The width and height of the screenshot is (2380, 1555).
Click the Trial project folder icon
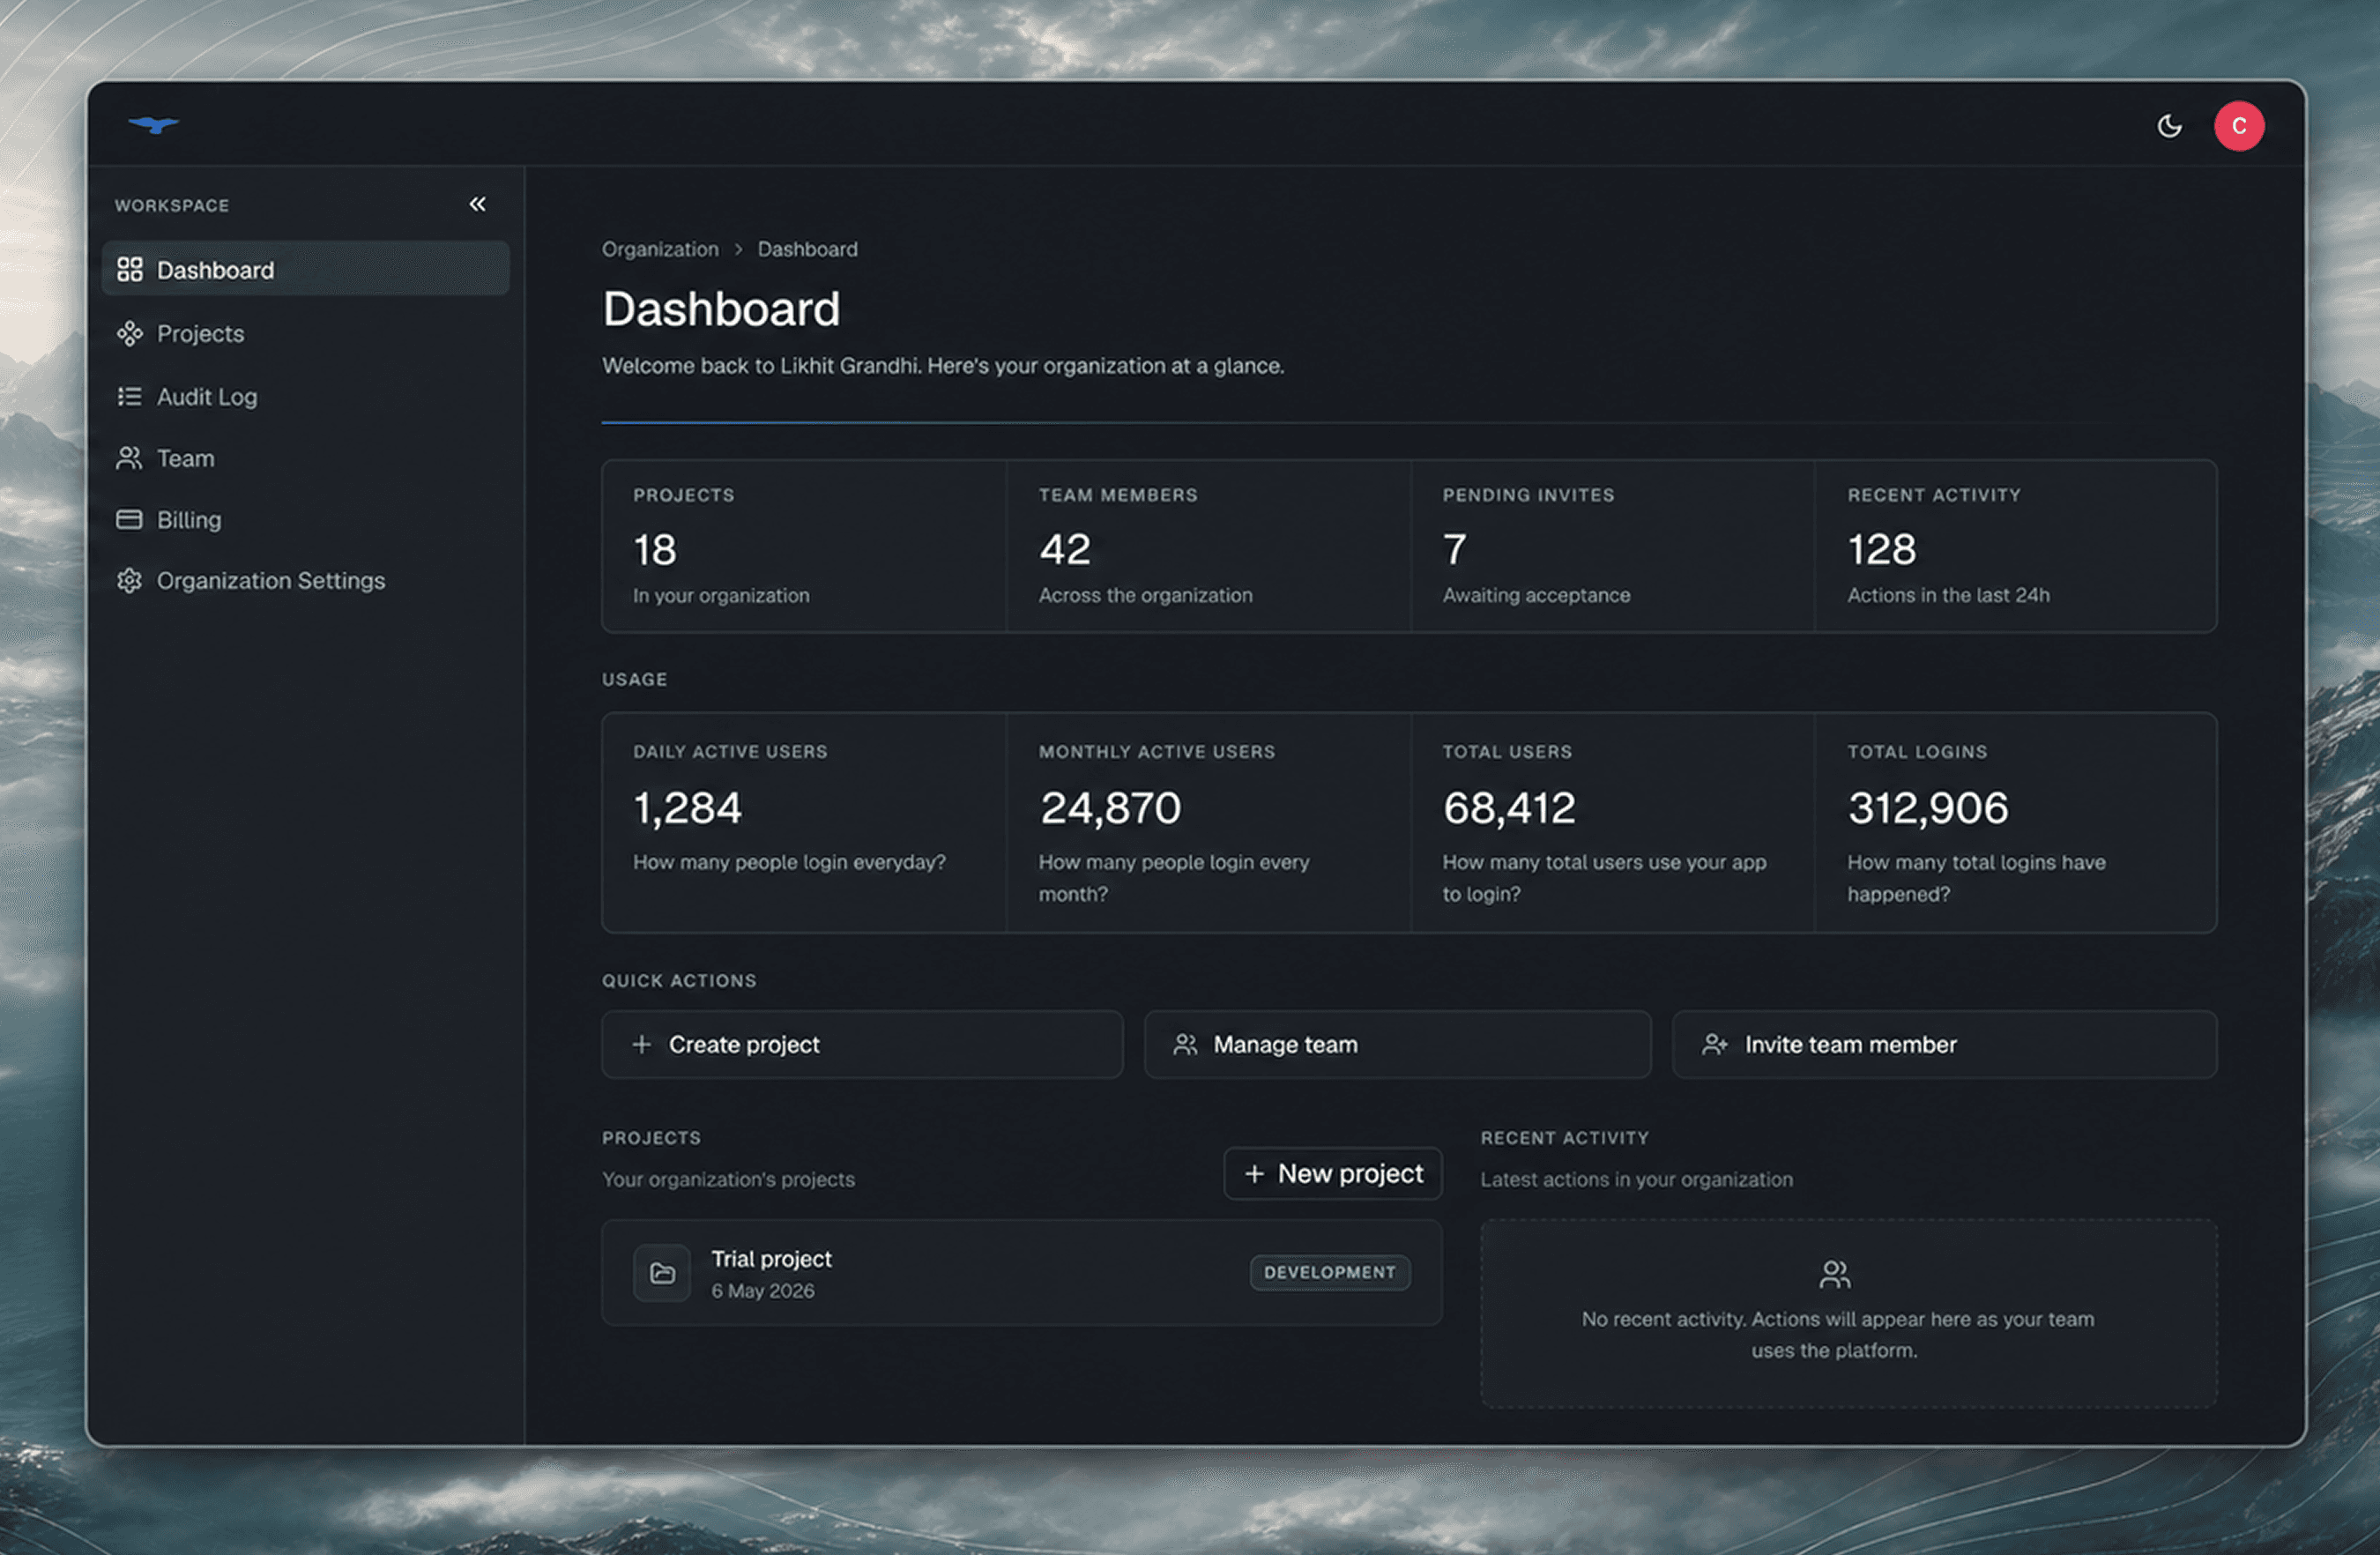(x=662, y=1272)
